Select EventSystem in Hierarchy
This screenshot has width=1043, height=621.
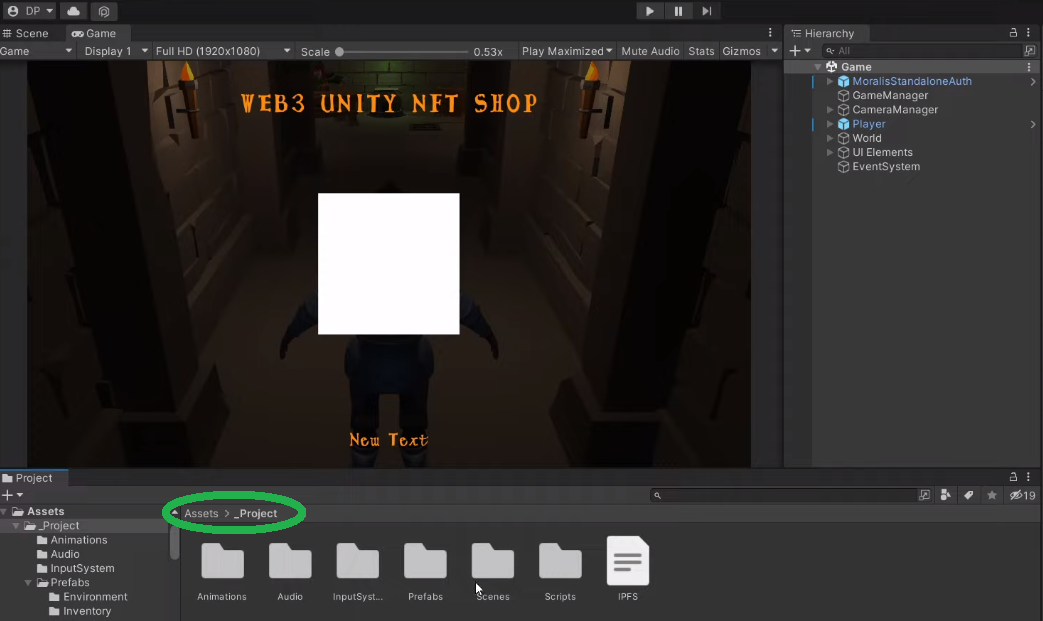(x=886, y=167)
